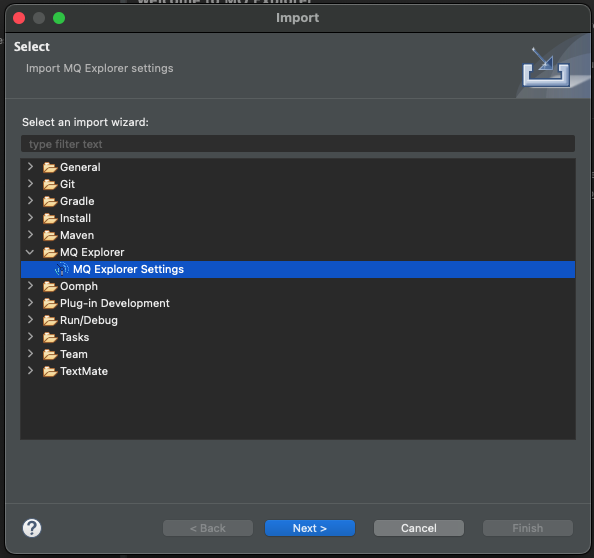Viewport: 594px width, 558px height.
Task: Expand the Plug-in Development category
Action: 30,303
